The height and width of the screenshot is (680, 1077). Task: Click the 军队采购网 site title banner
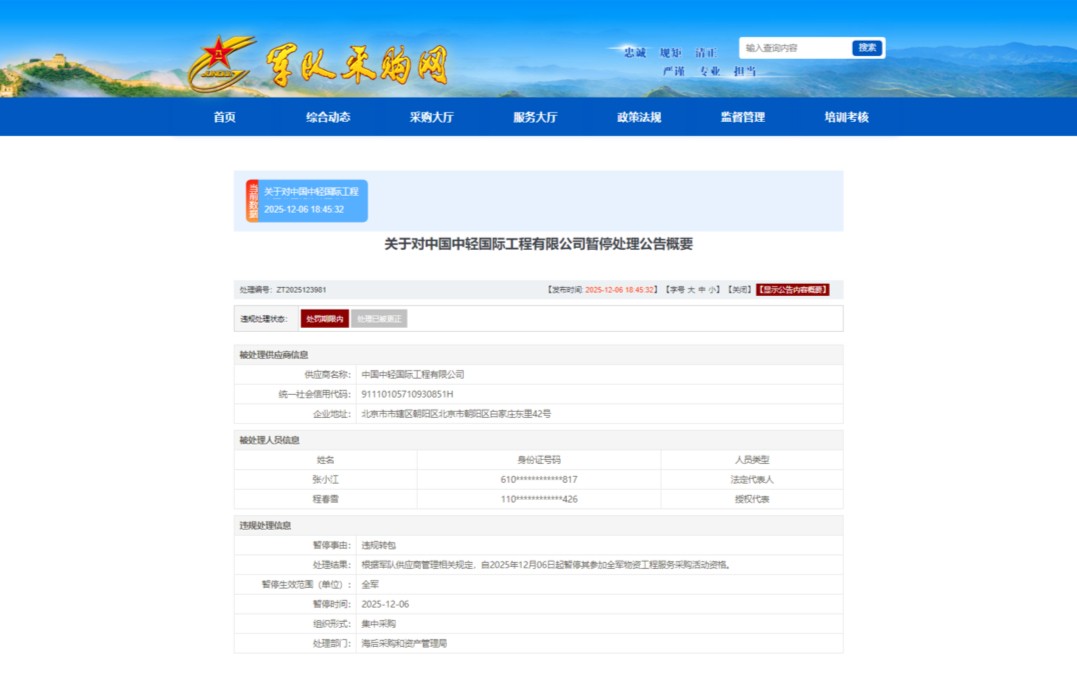[356, 64]
